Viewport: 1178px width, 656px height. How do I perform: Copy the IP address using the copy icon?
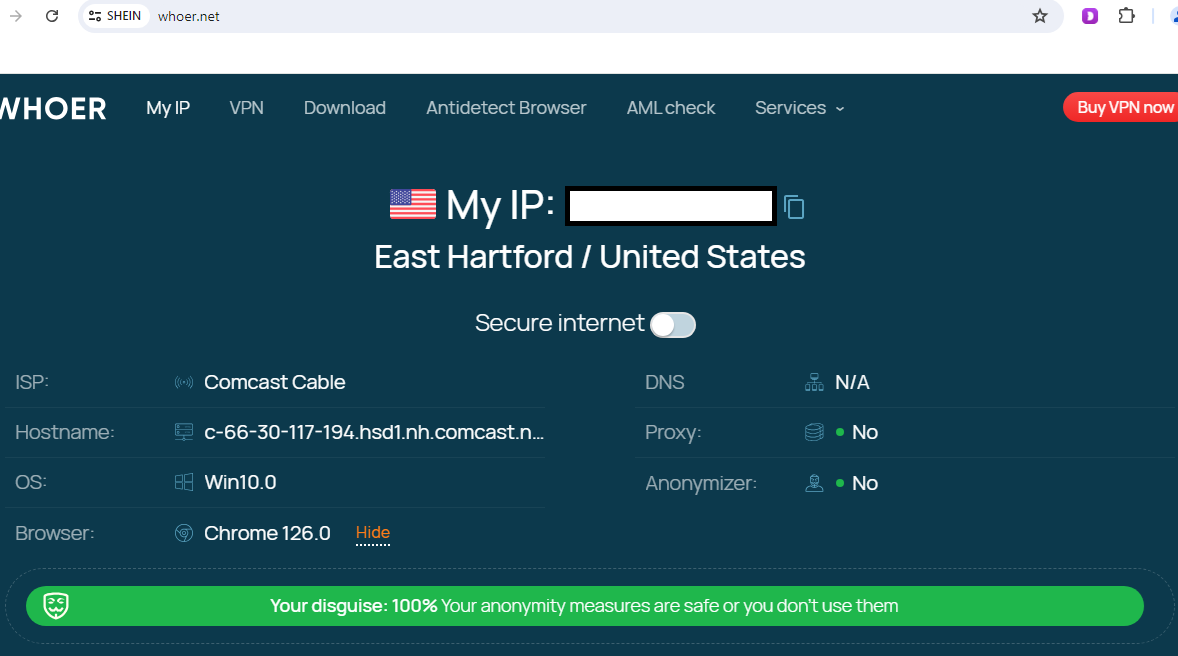794,207
